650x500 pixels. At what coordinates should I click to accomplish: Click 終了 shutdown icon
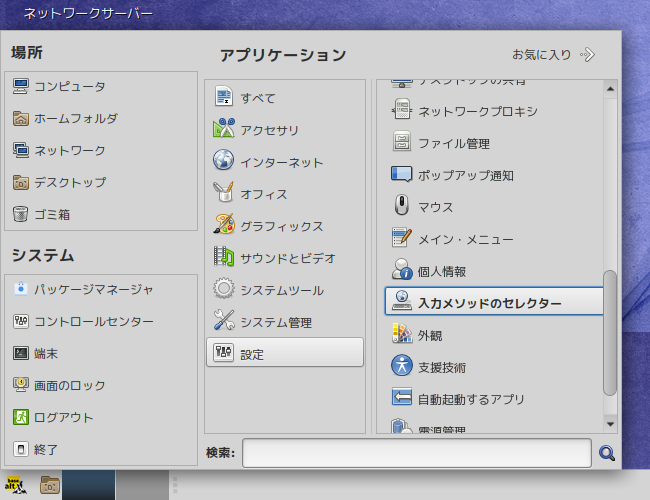coord(21,449)
